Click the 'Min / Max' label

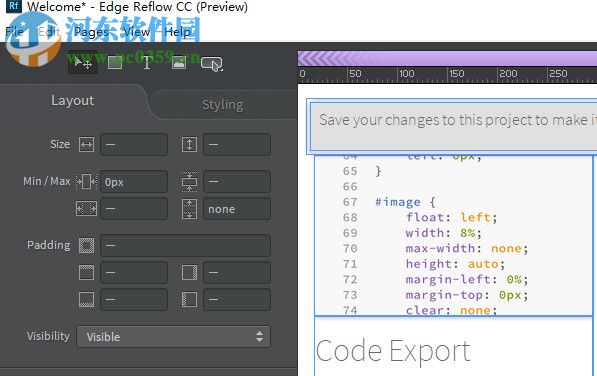coord(46,181)
